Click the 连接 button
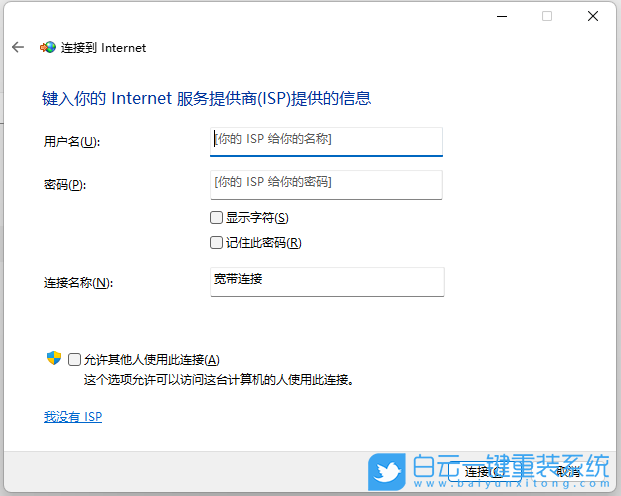The height and width of the screenshot is (496, 621). (484, 471)
